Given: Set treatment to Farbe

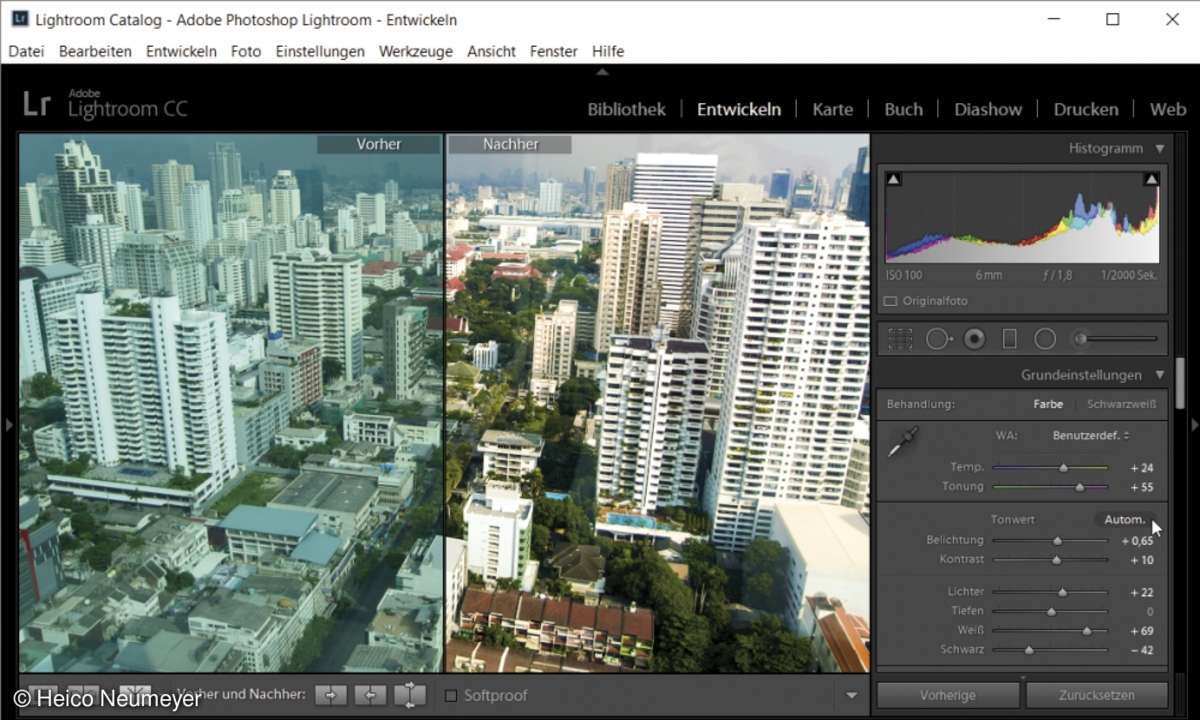Looking at the screenshot, I should tap(1048, 404).
